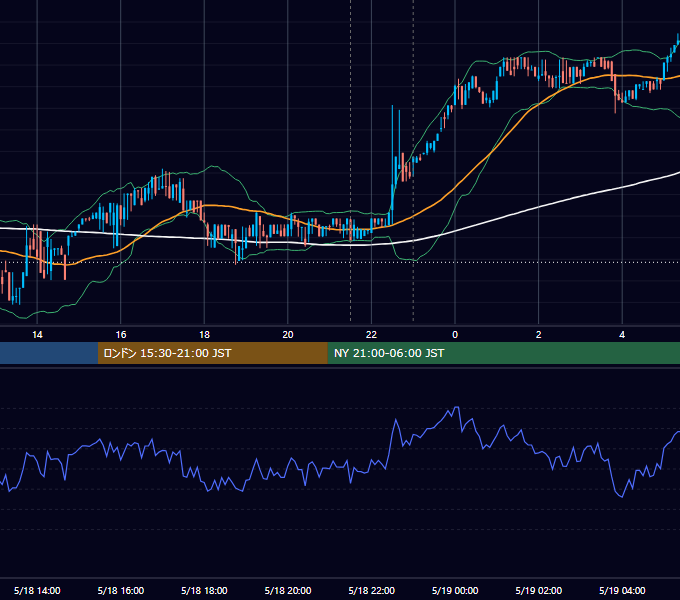Click the 0 hour axis label
The width and height of the screenshot is (680, 600).
tap(455, 335)
